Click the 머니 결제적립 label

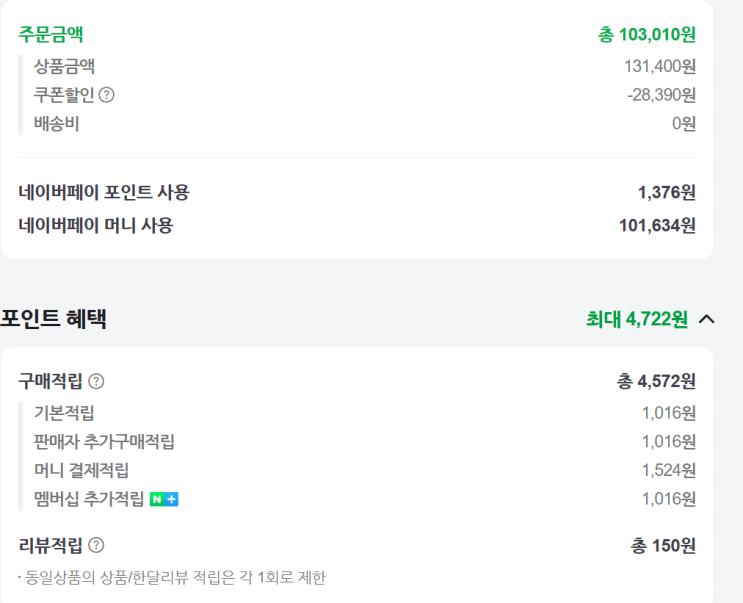tap(81, 470)
